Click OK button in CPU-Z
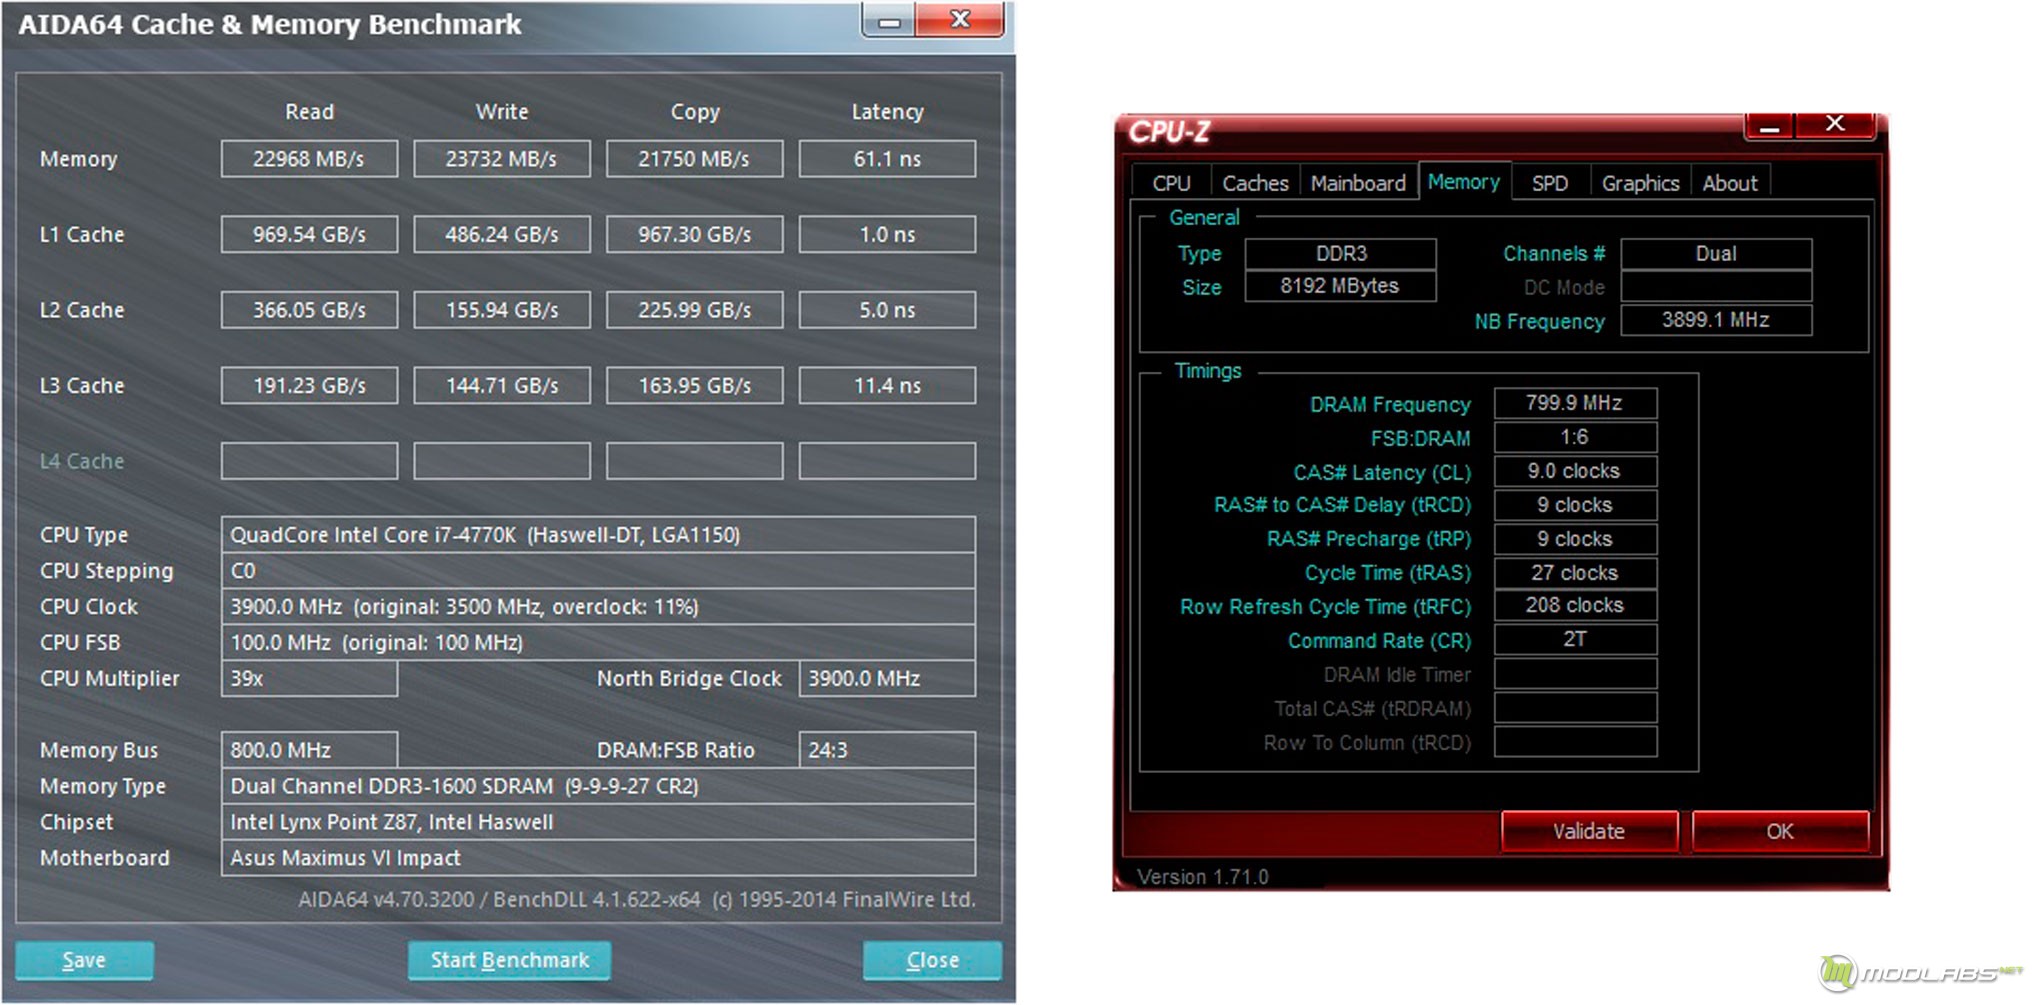This screenshot has height=1005, width=2036. coord(1780,831)
